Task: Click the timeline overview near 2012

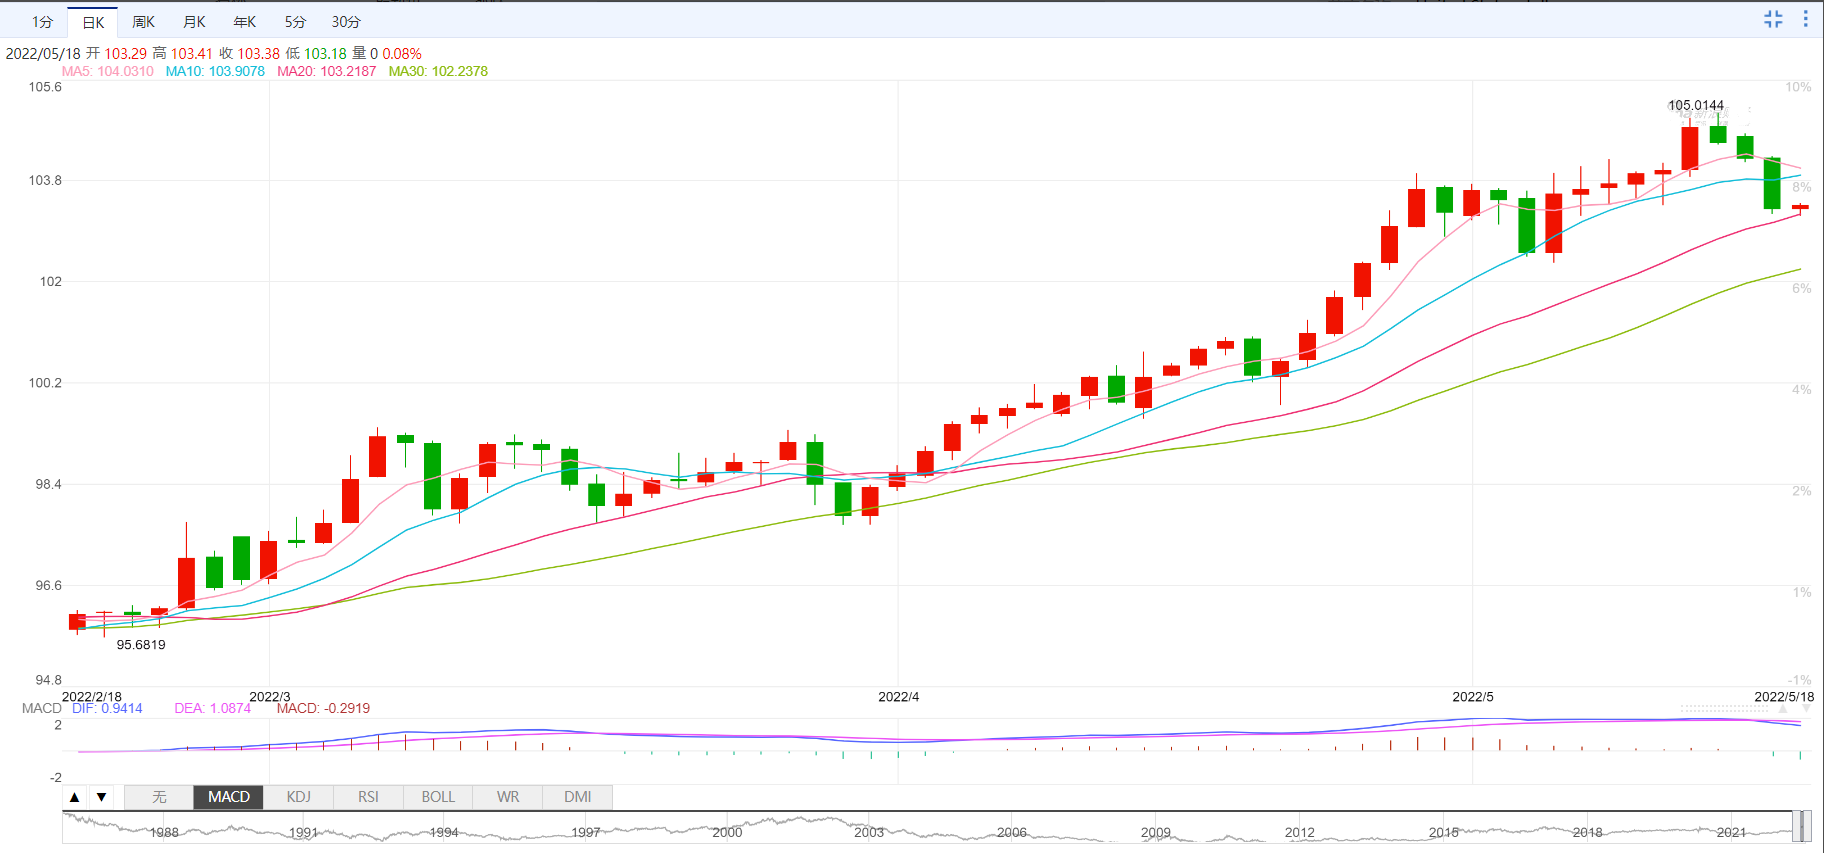Action: tap(1300, 832)
